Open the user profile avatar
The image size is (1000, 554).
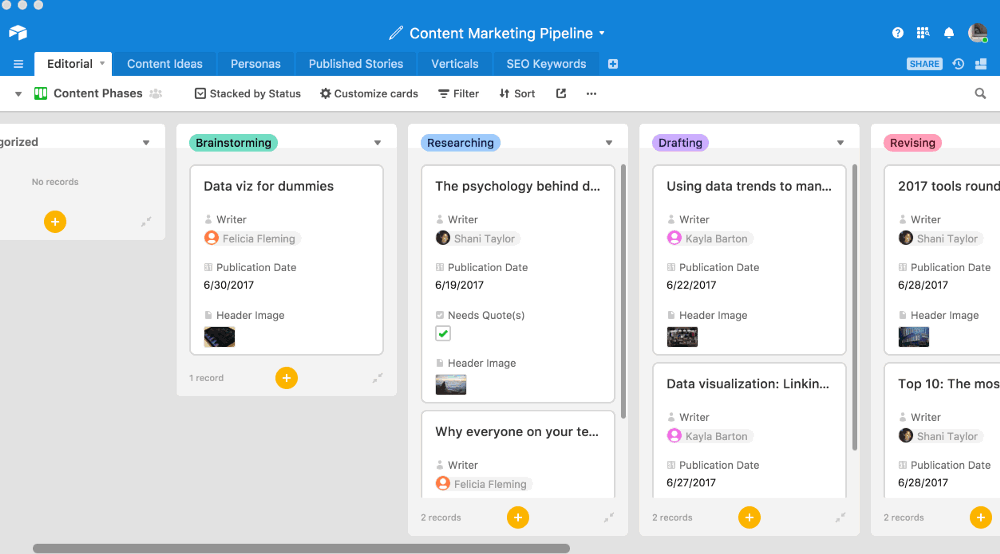point(978,33)
